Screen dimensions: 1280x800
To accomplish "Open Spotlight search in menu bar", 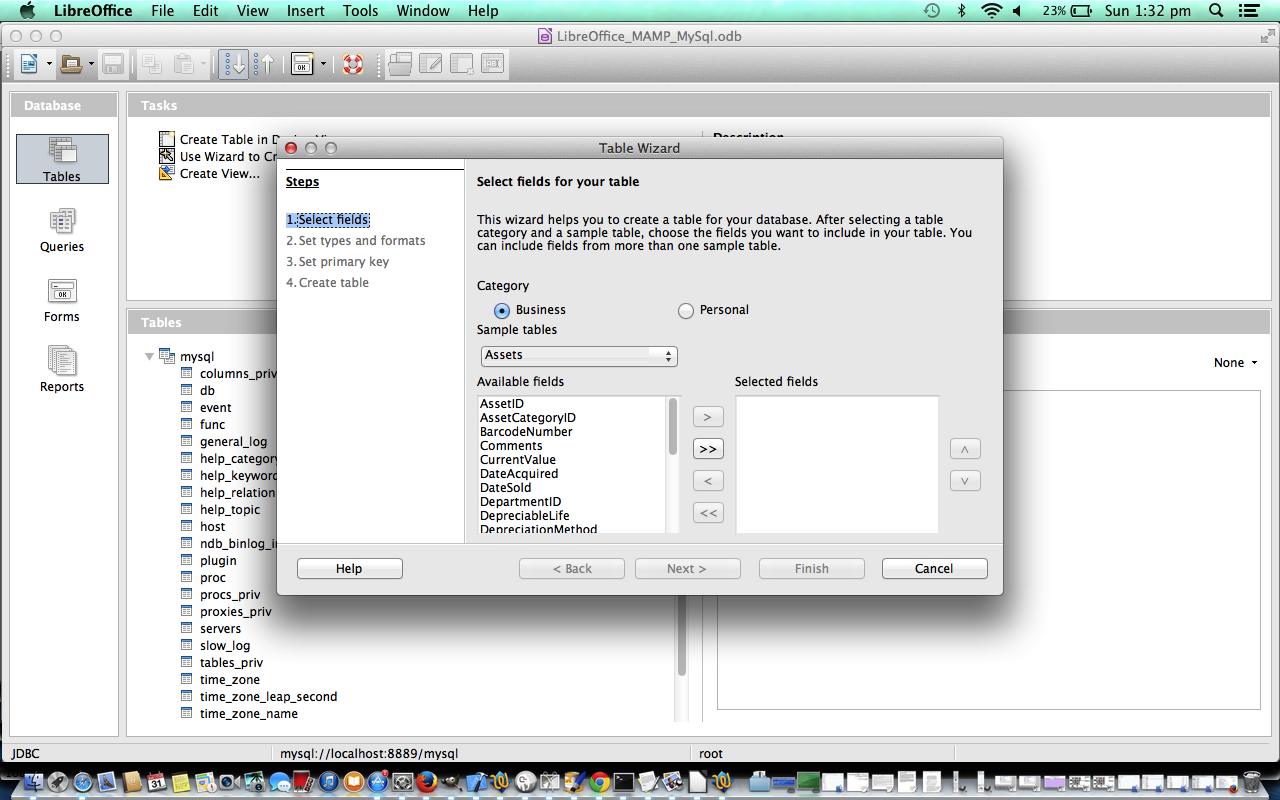I will pos(1216,11).
